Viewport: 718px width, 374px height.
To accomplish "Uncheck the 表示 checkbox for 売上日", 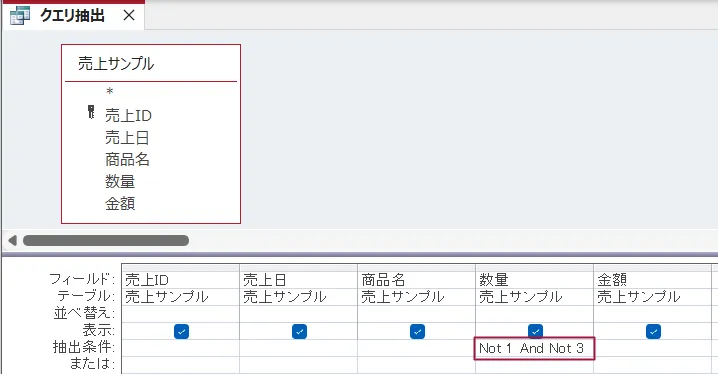I will (x=299, y=331).
